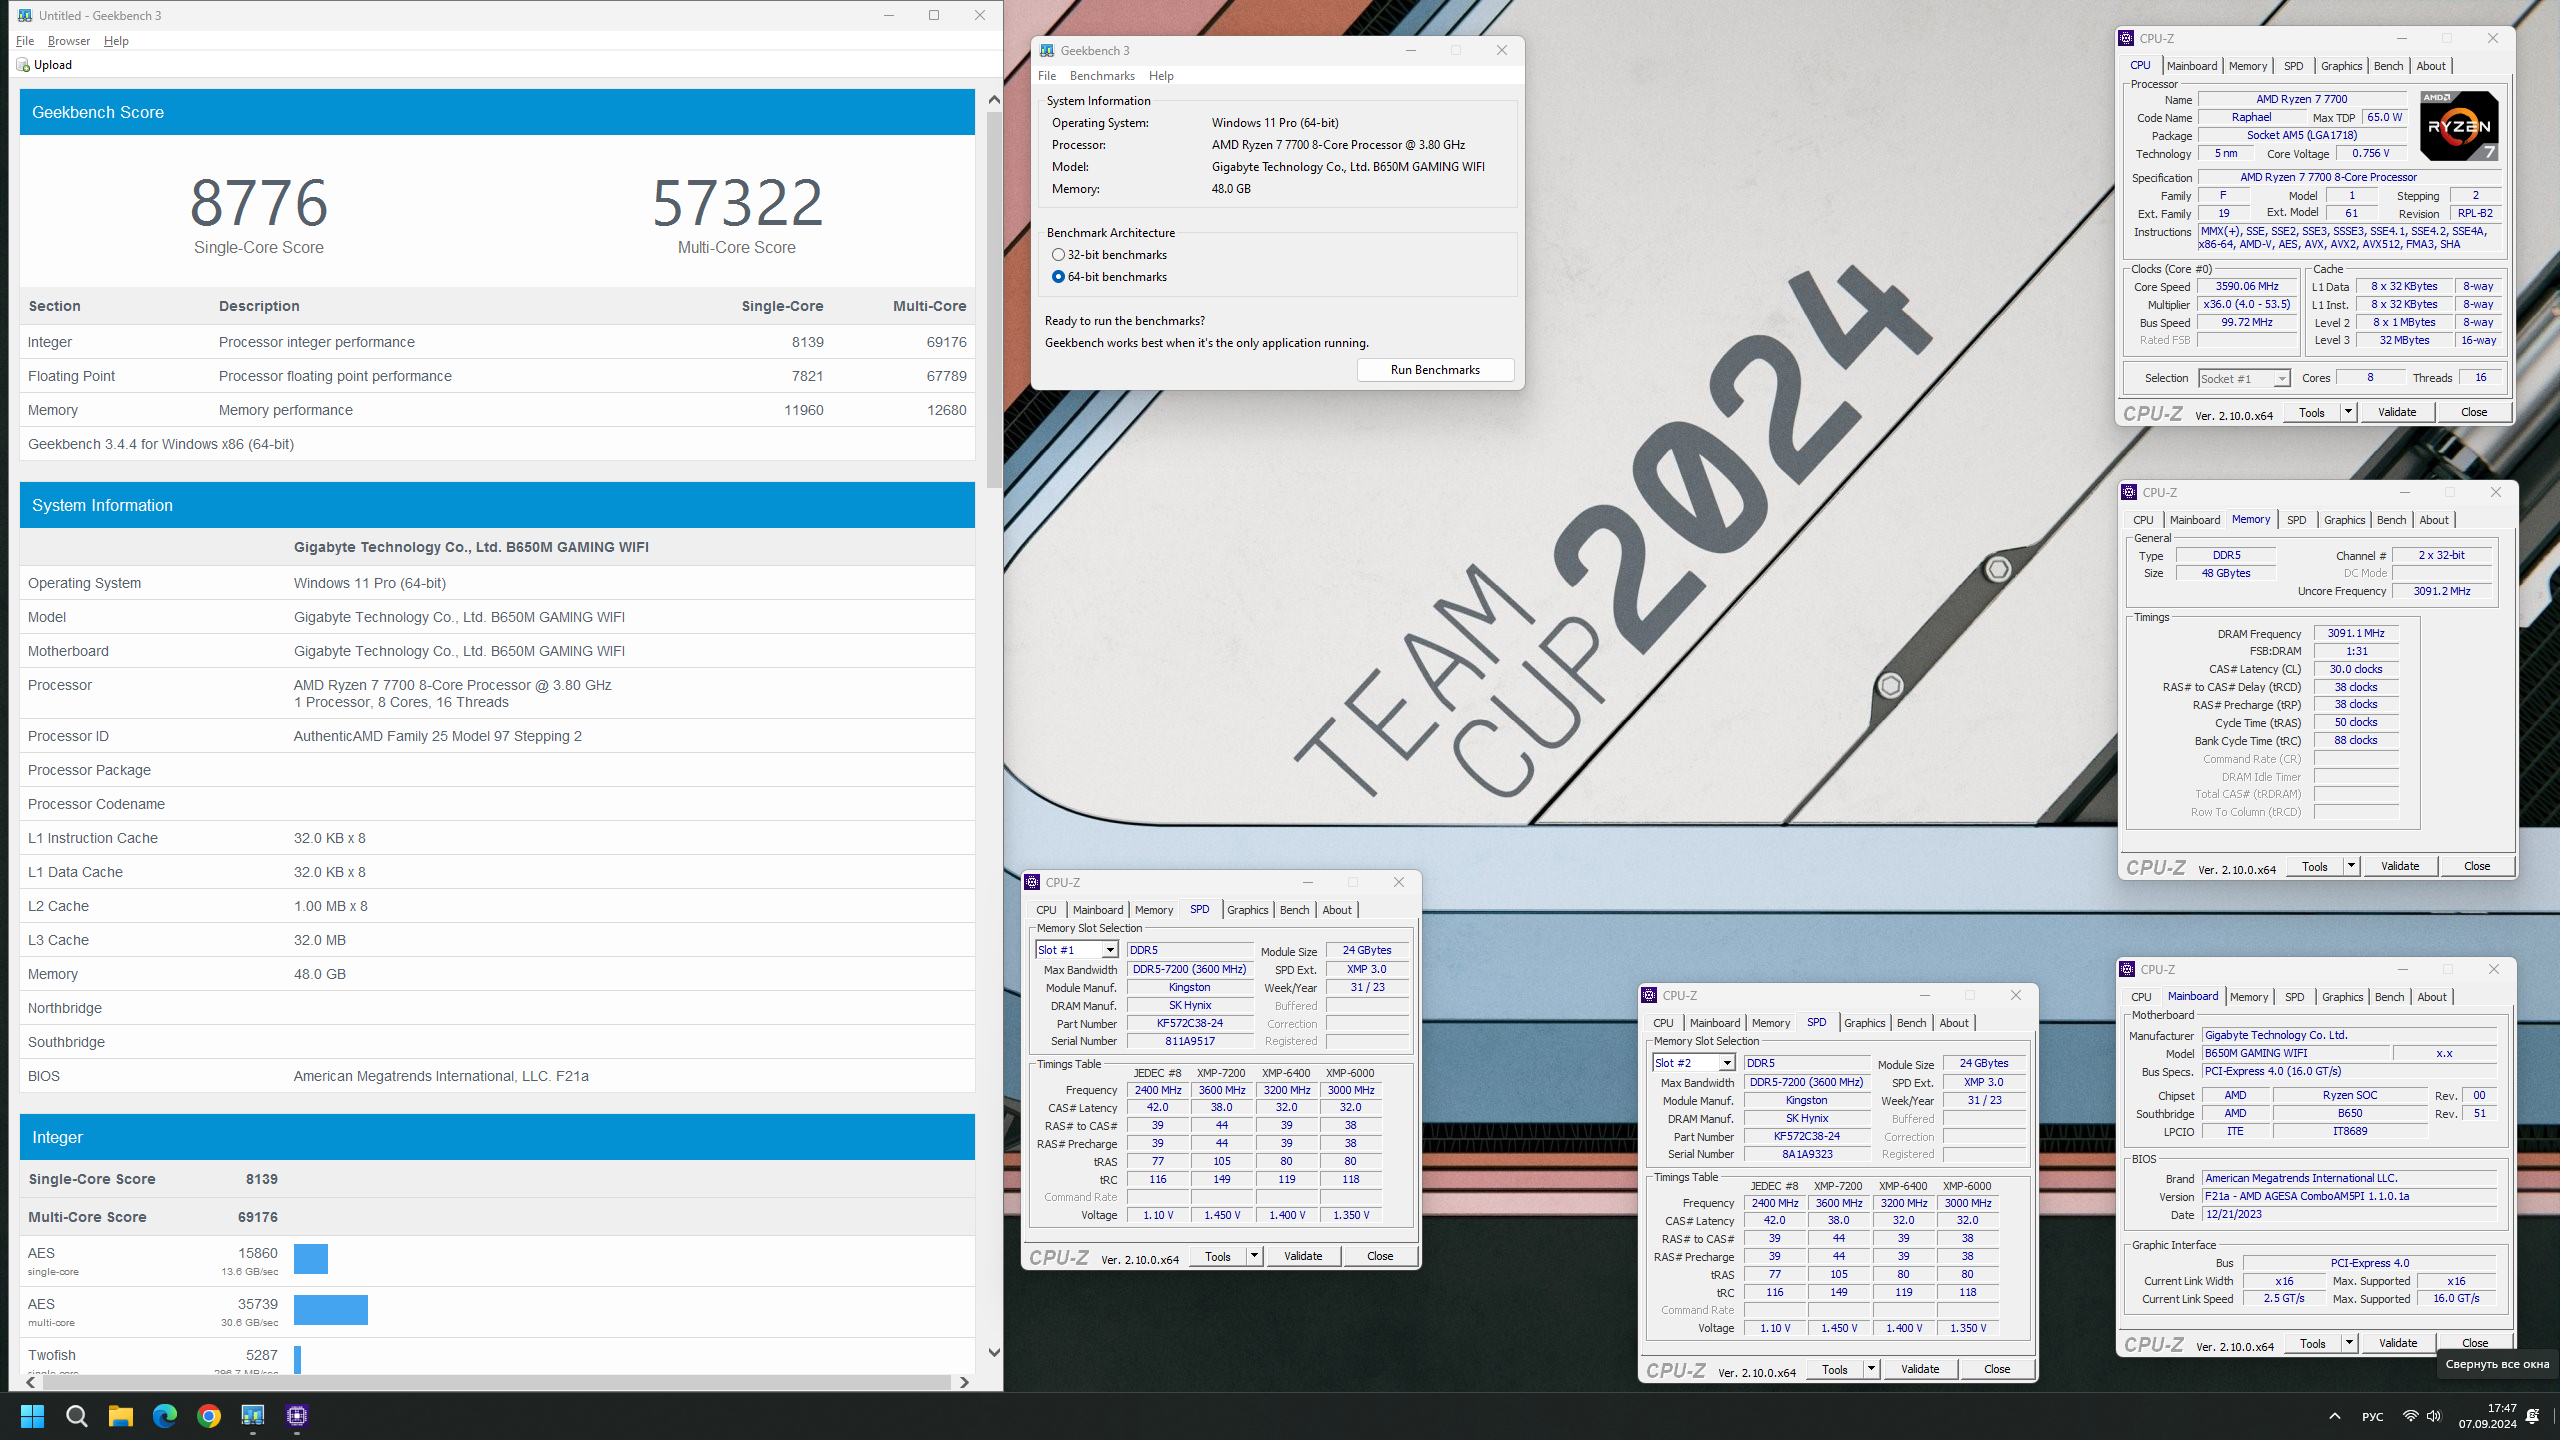Expand Tools arrow in CPU-Z Memory window
Screen dimensions: 2560x1440
(2351, 866)
